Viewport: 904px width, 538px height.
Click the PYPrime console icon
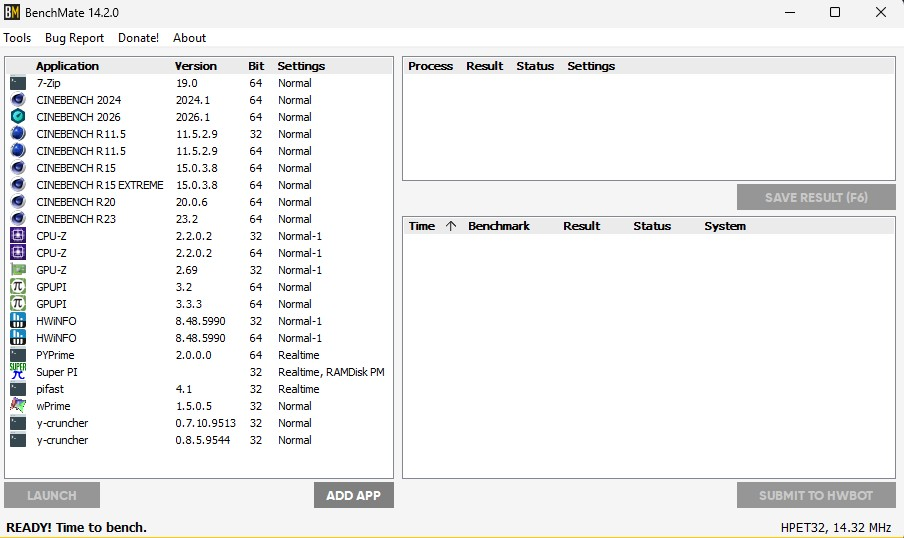pyautogui.click(x=18, y=355)
